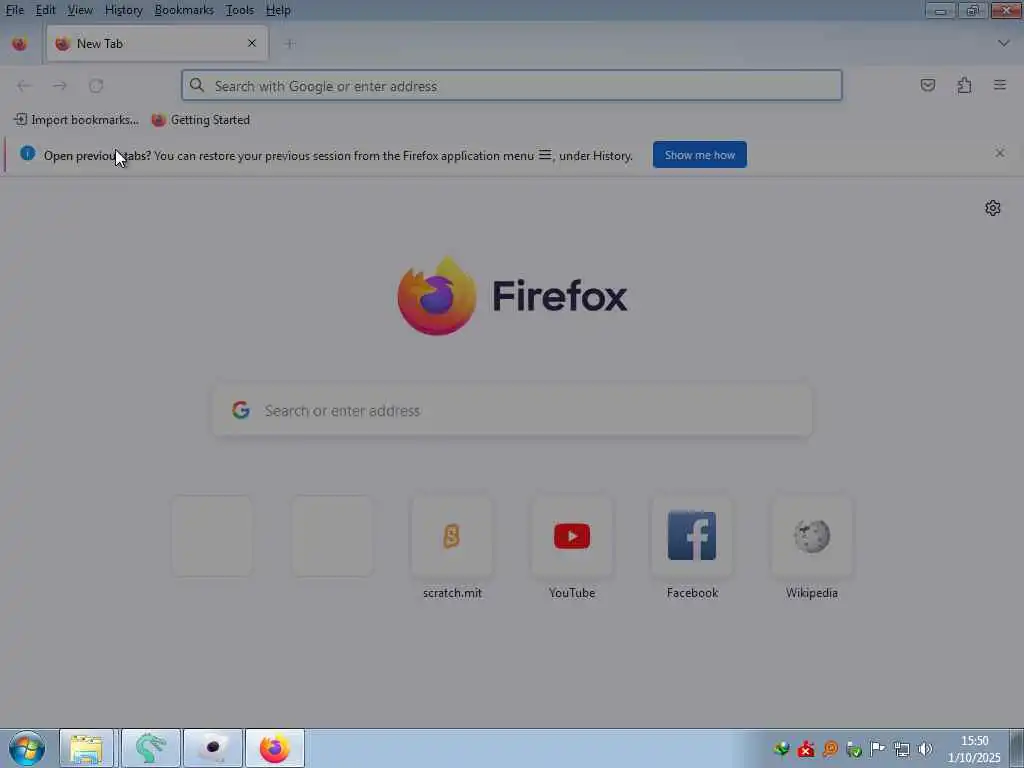Click the Google G icon in search box

[x=241, y=410]
